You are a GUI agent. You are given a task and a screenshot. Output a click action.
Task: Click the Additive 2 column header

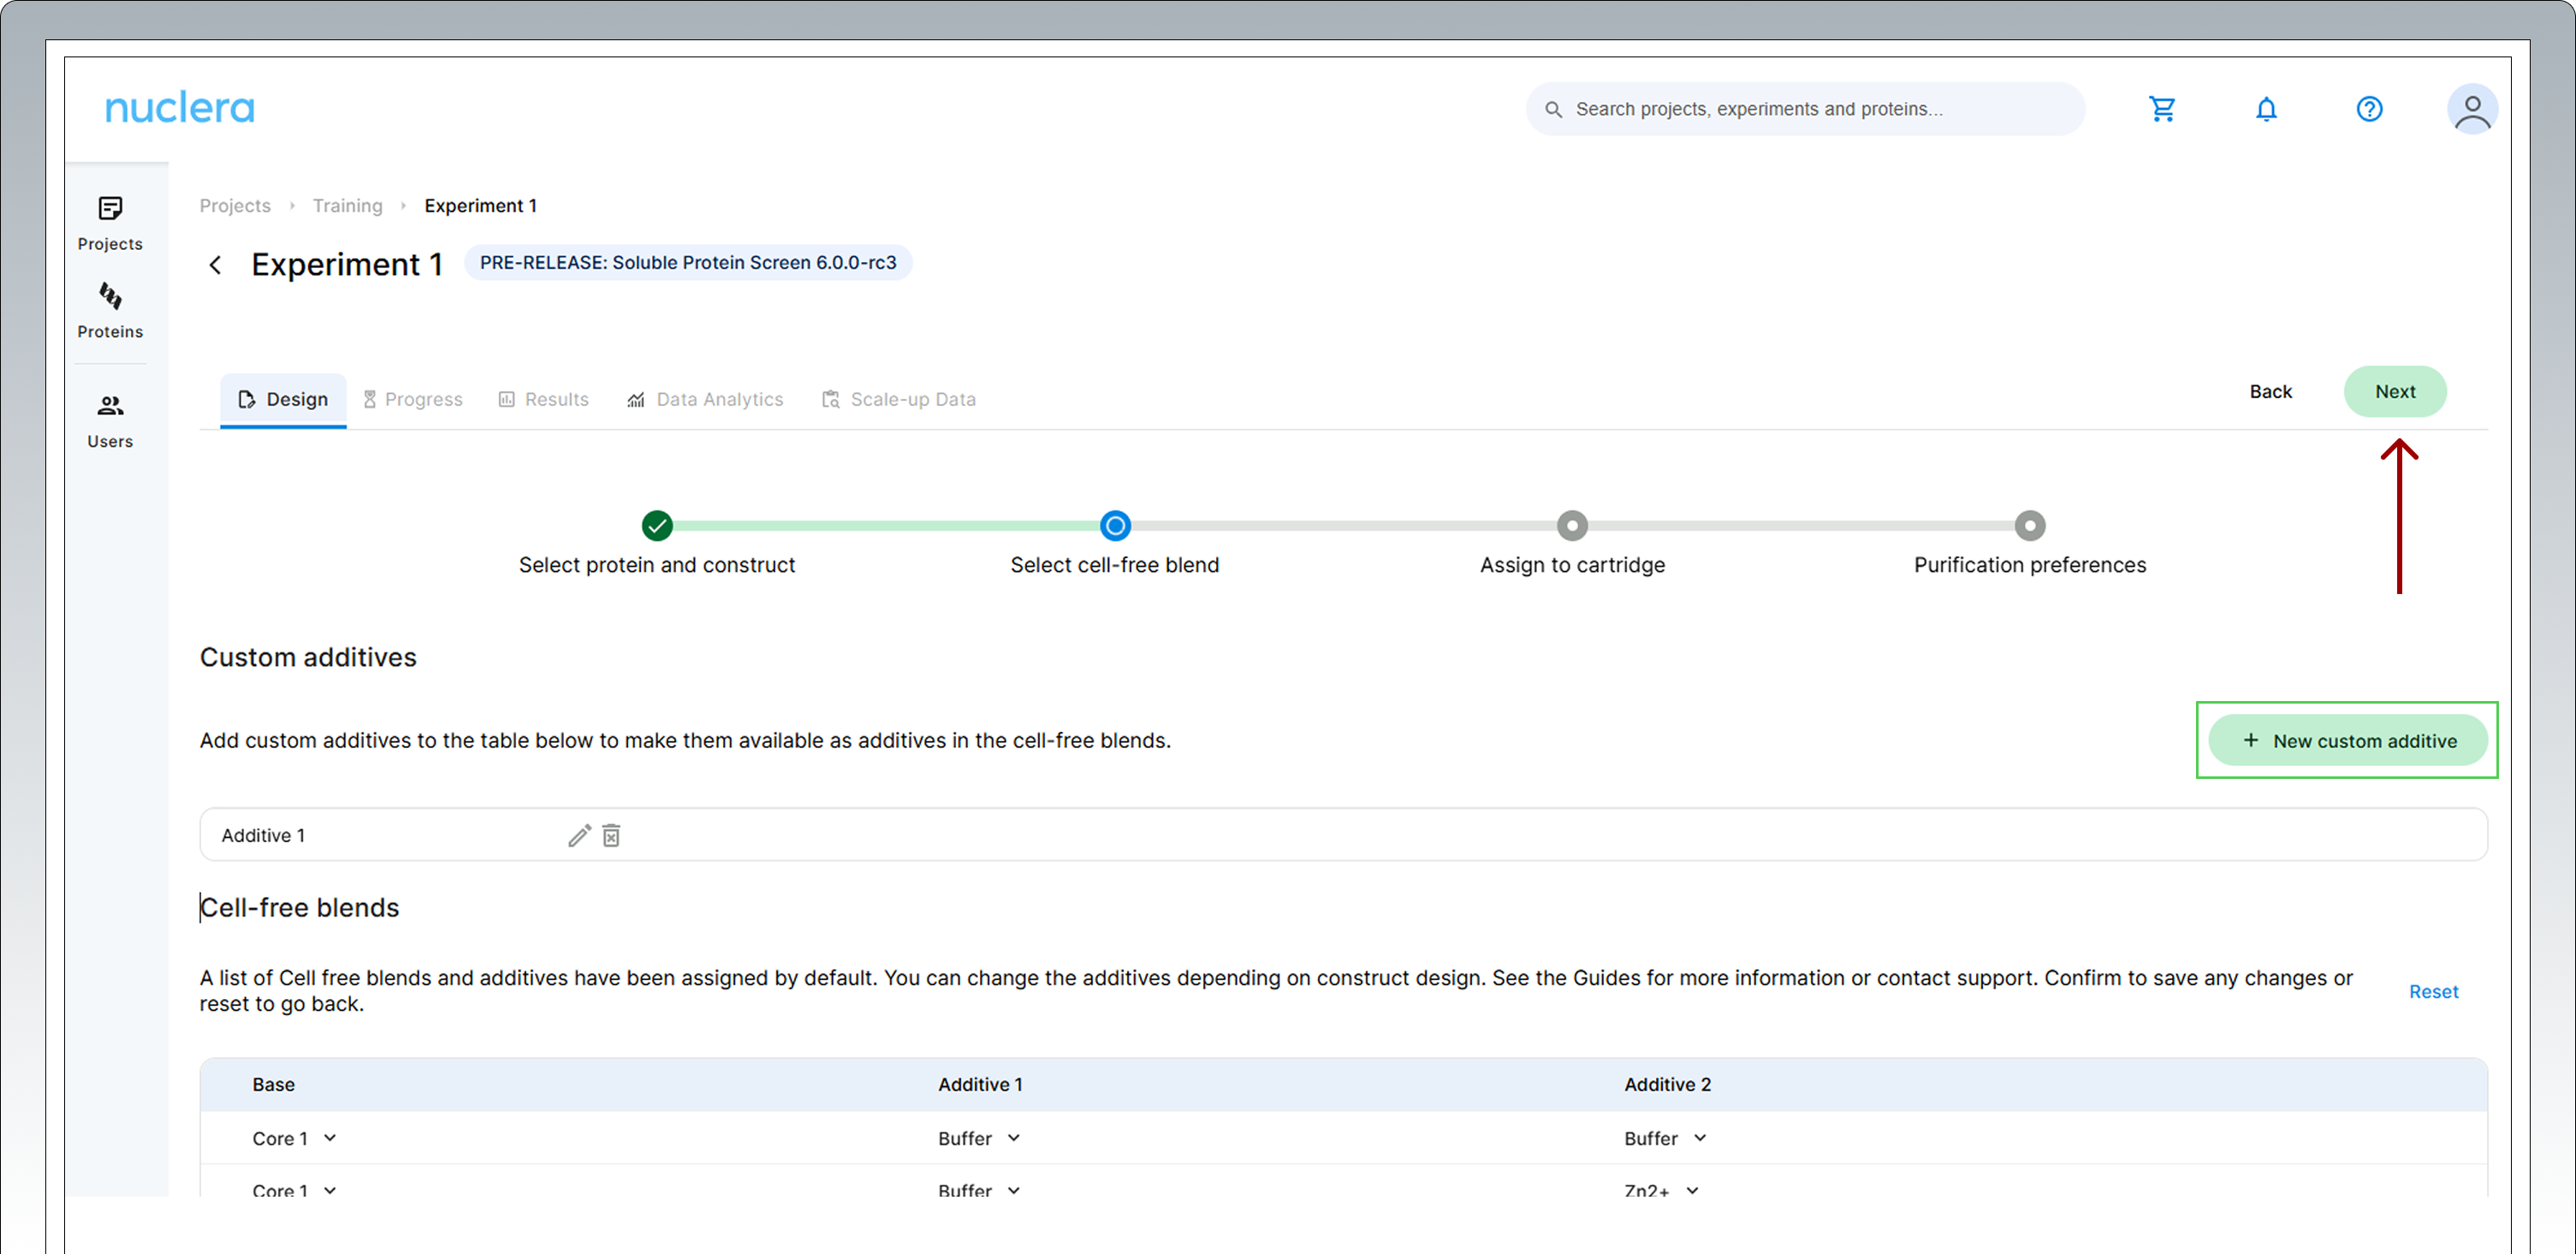click(1667, 1084)
